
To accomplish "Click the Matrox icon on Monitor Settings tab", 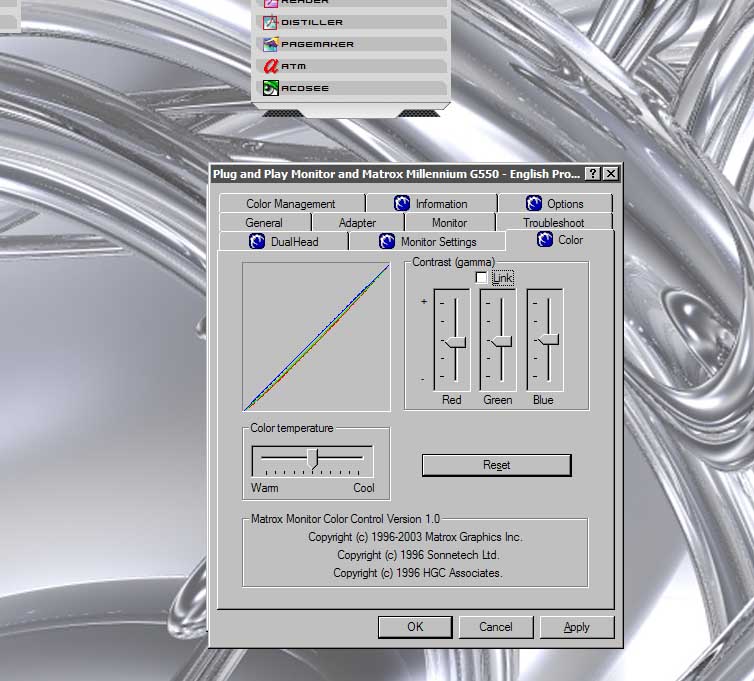I will 387,241.
